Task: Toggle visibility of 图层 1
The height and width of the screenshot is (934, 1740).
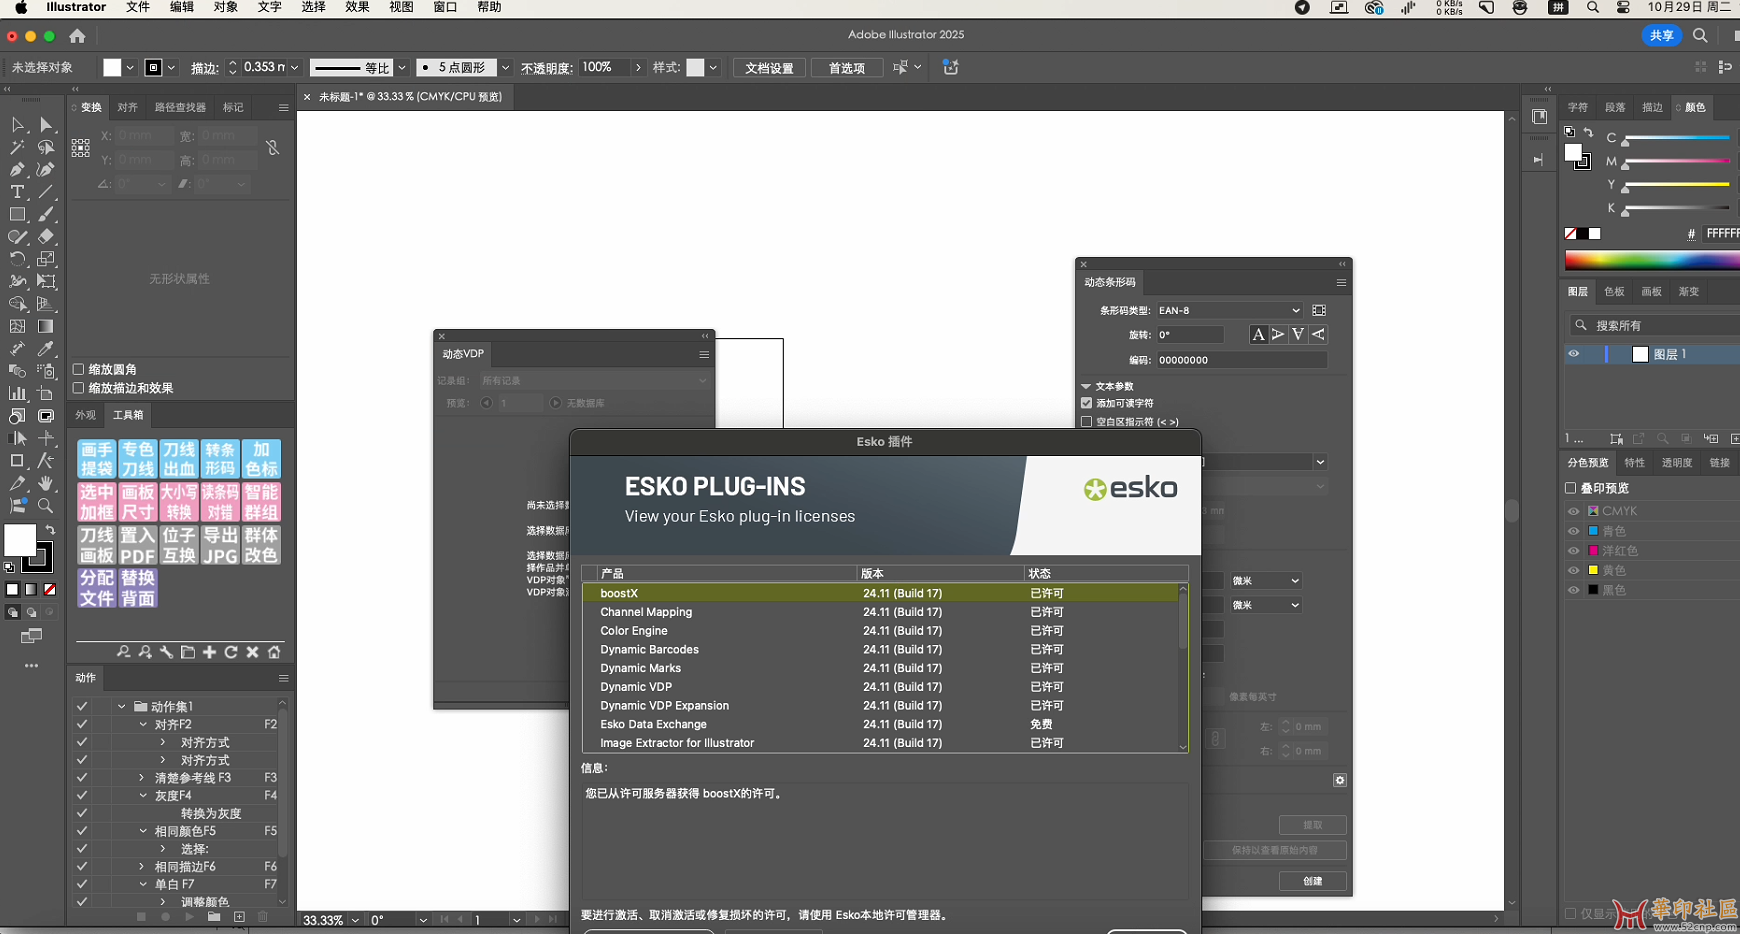Action: click(1574, 354)
